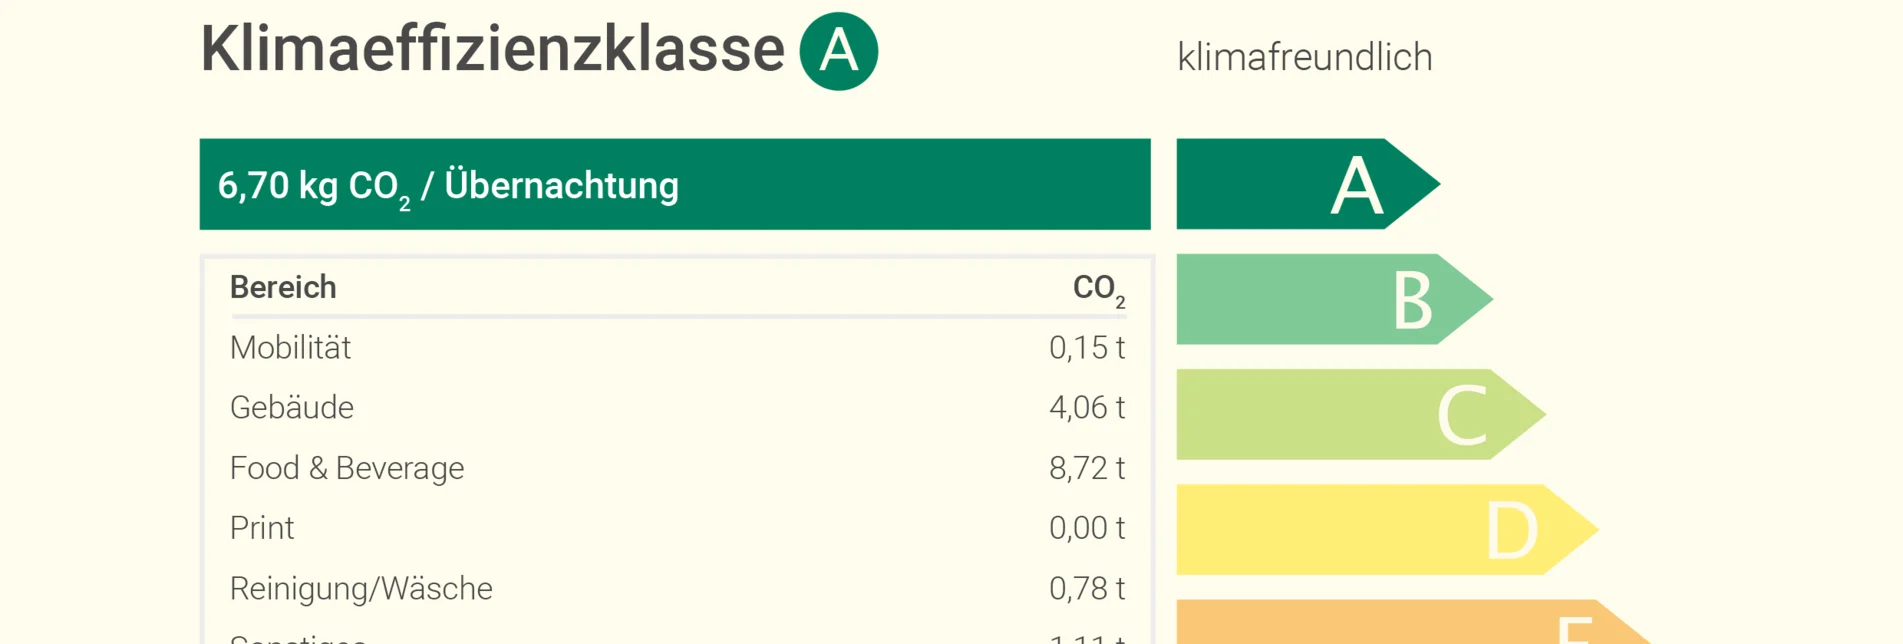Click the 0,78 t Reinigung/Wäsche value
Screen dimensions: 1903x644
(x=1087, y=588)
